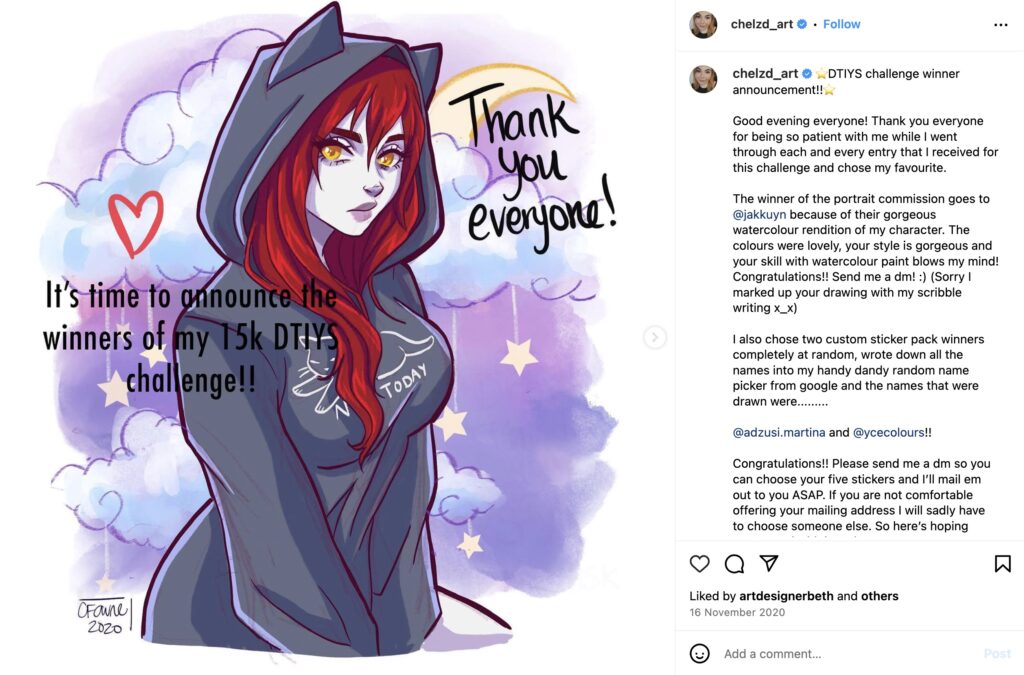Click chelzd_art username in header
The height and width of the screenshot is (675, 1024).
[x=761, y=24]
